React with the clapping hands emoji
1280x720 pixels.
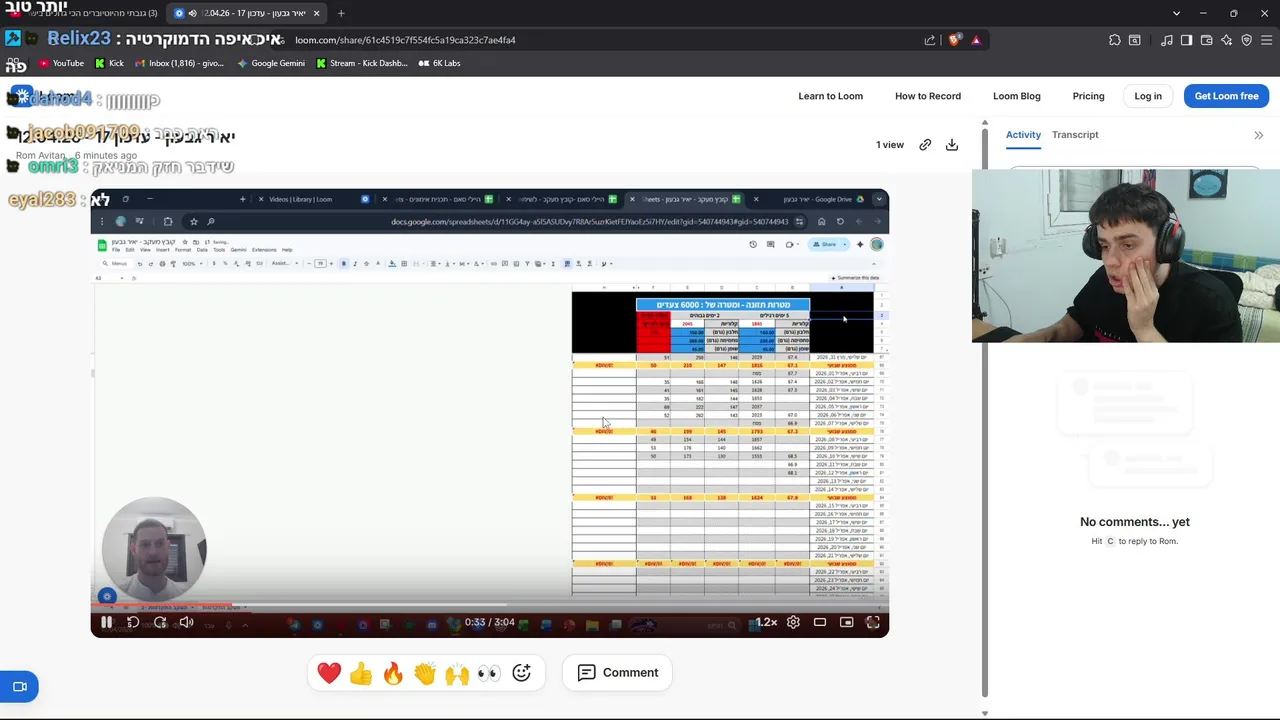(425, 673)
